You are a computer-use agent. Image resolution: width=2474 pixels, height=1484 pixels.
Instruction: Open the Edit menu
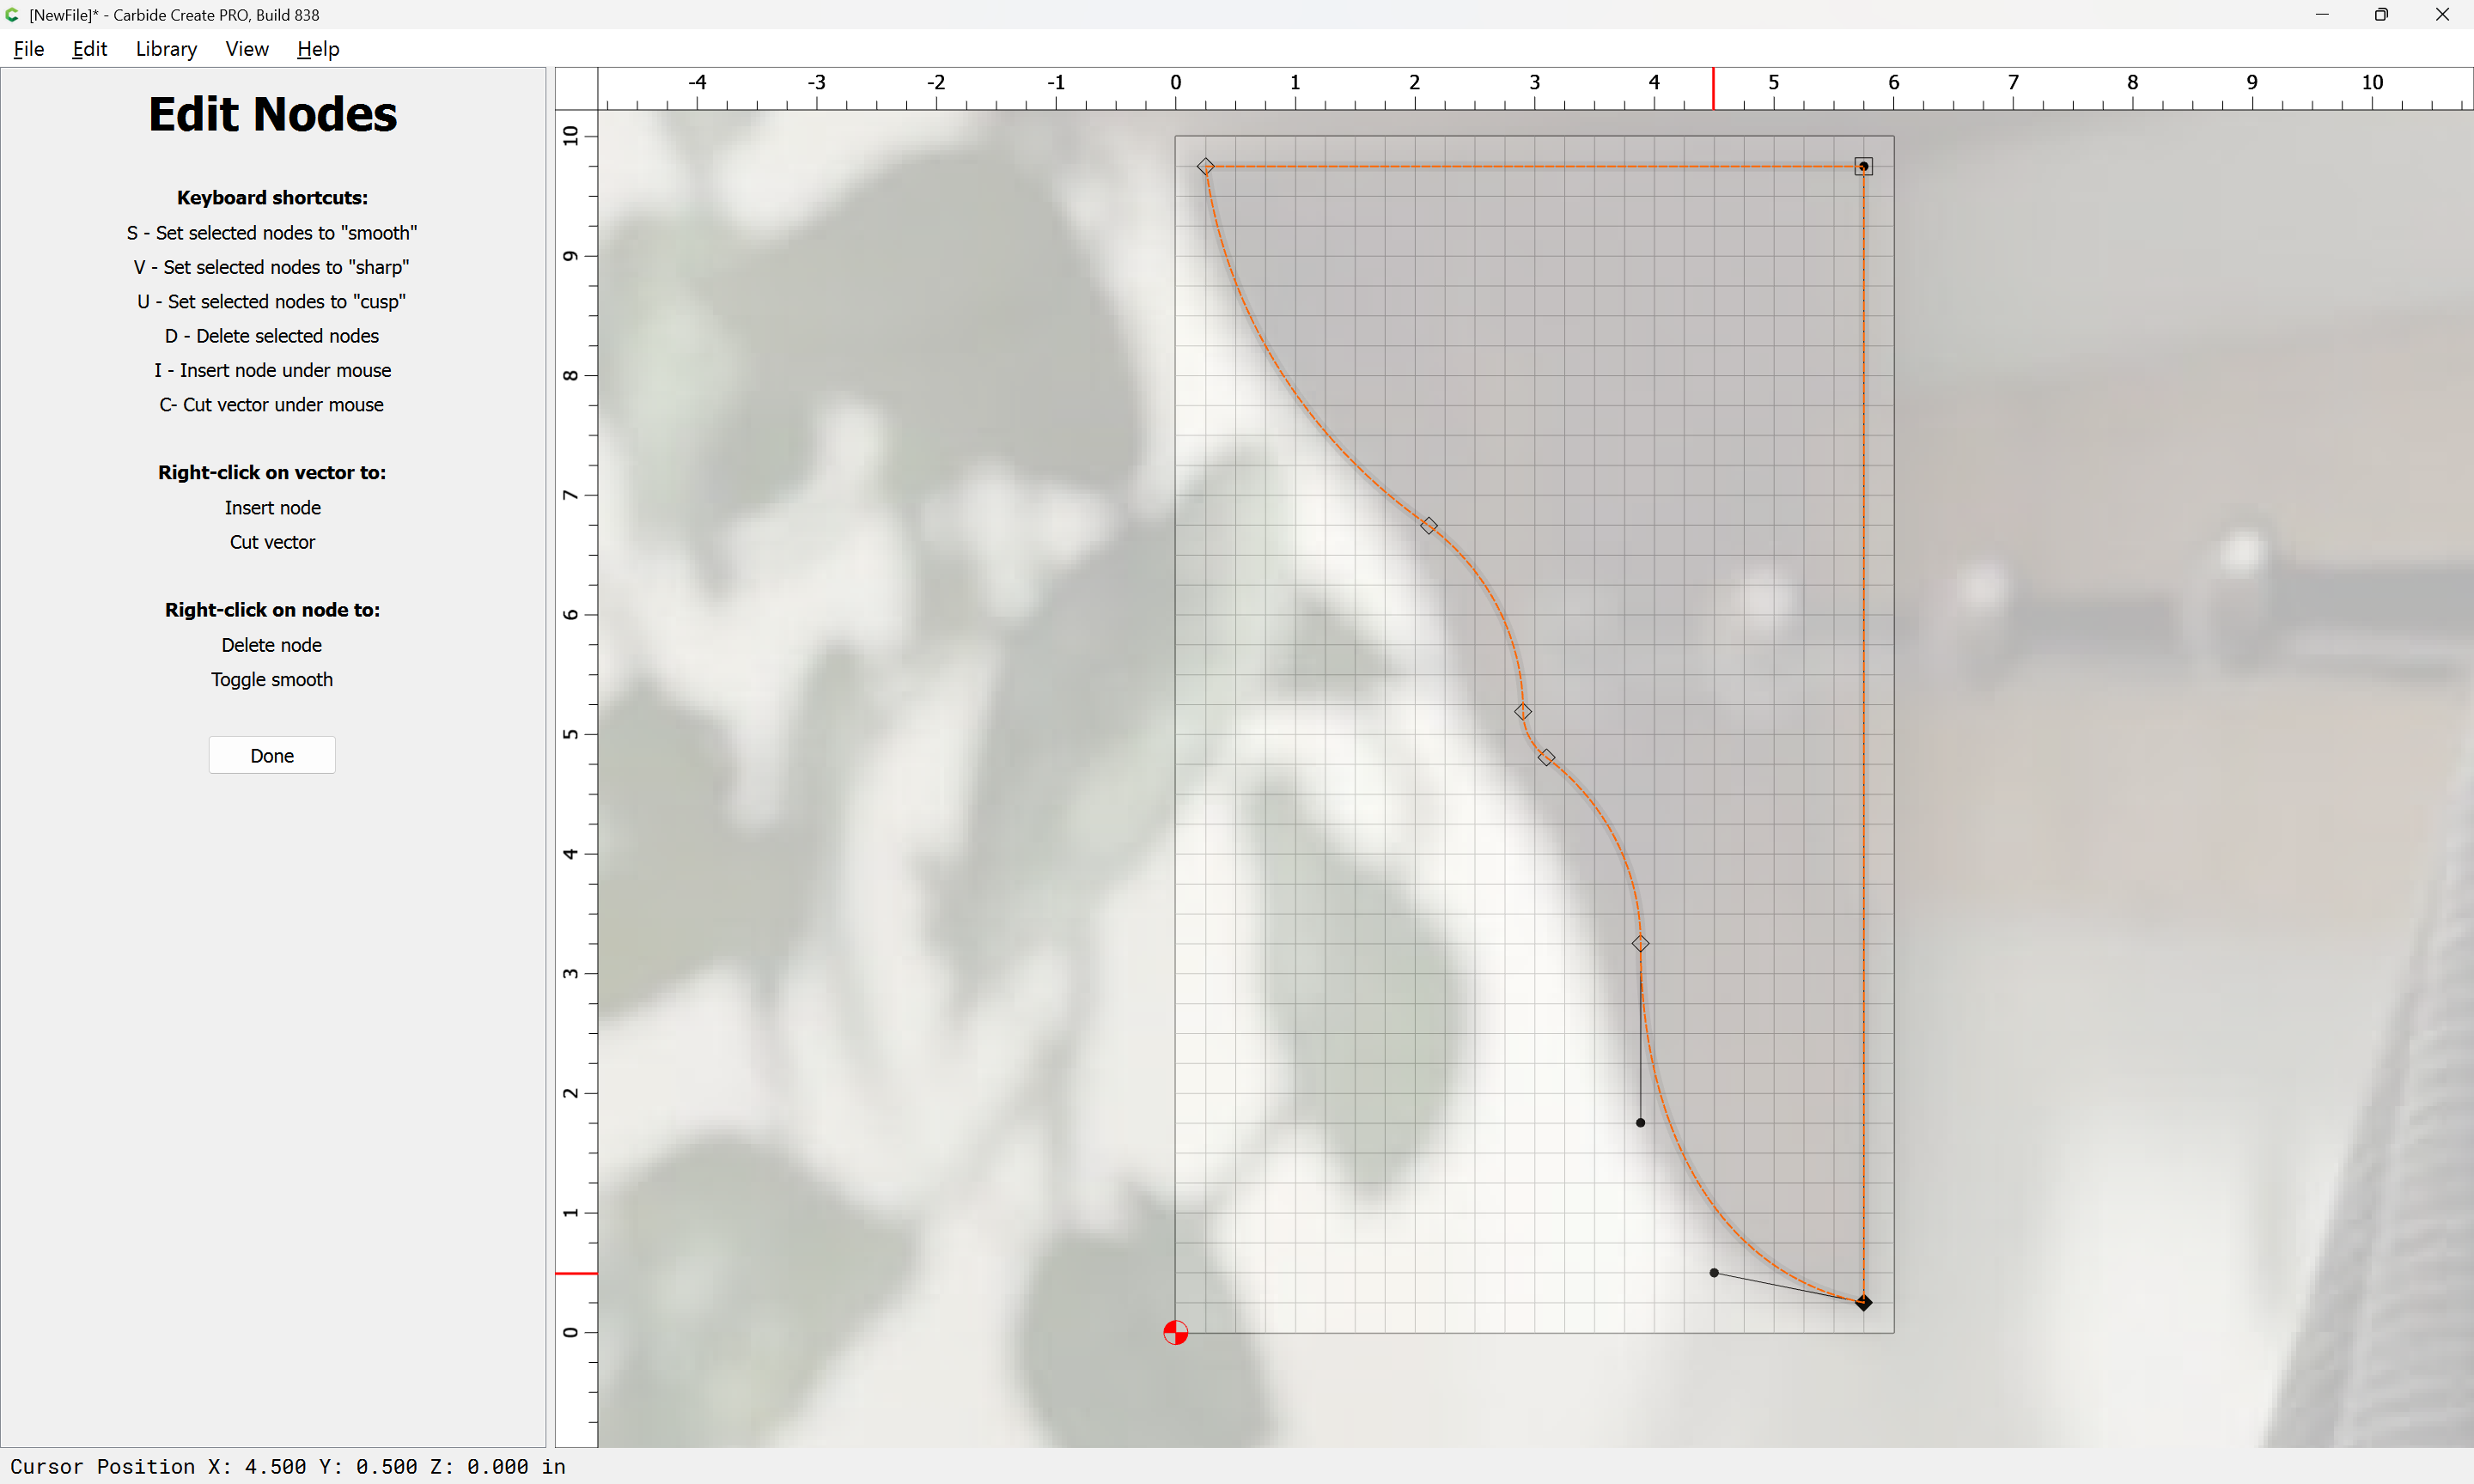tap(89, 49)
